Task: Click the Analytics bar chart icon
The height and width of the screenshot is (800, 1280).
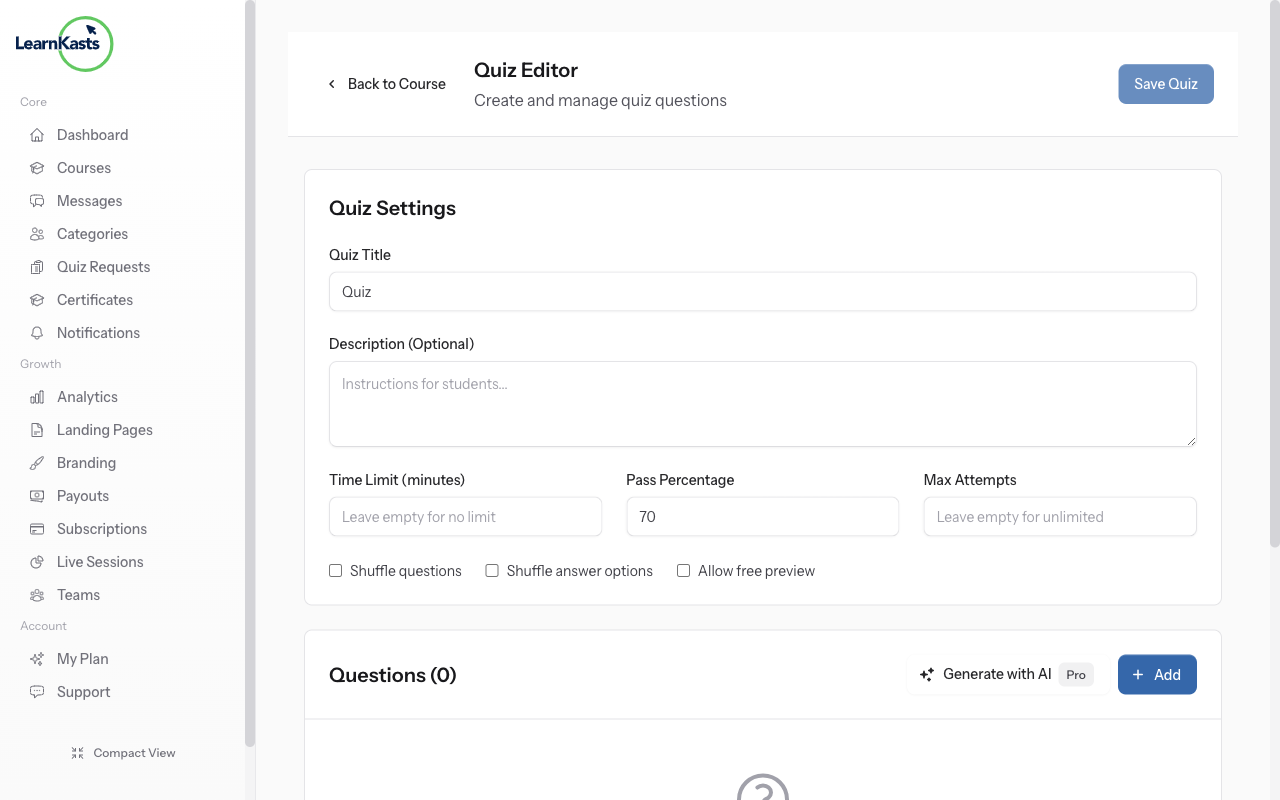Action: [36, 396]
